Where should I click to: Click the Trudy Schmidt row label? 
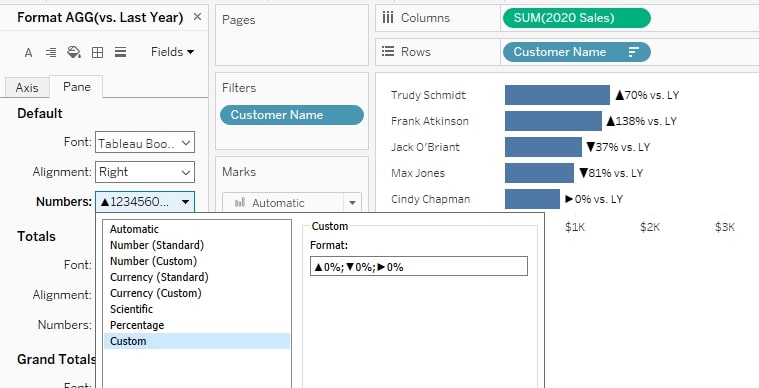coord(428,95)
